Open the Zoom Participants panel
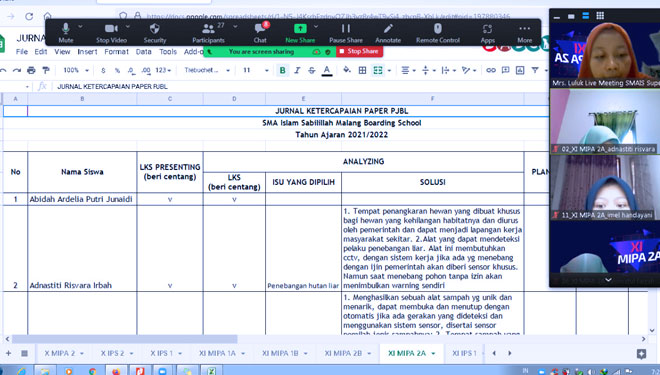The width and height of the screenshot is (660, 375). [x=208, y=33]
